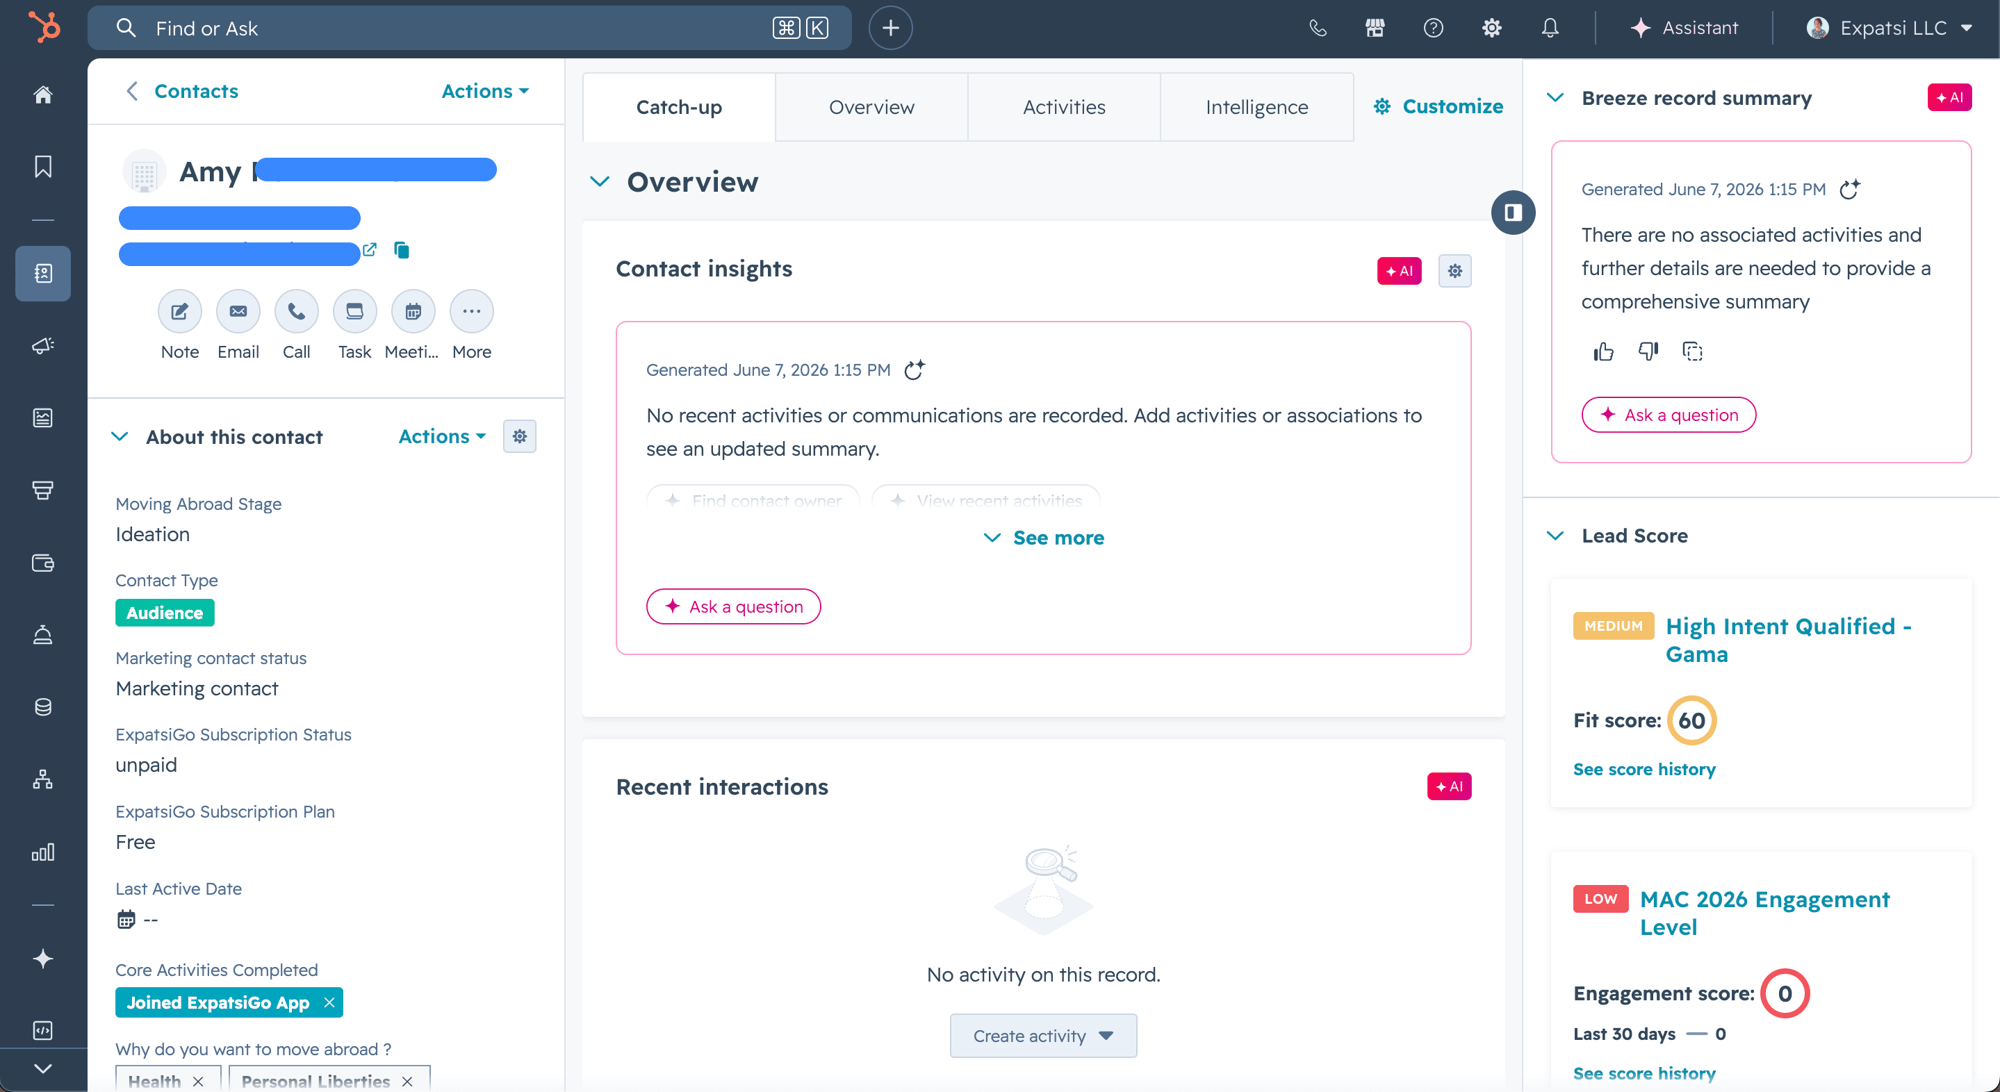Click the create plus button in top bar
Image resolution: width=2000 pixels, height=1092 pixels.
pos(890,28)
